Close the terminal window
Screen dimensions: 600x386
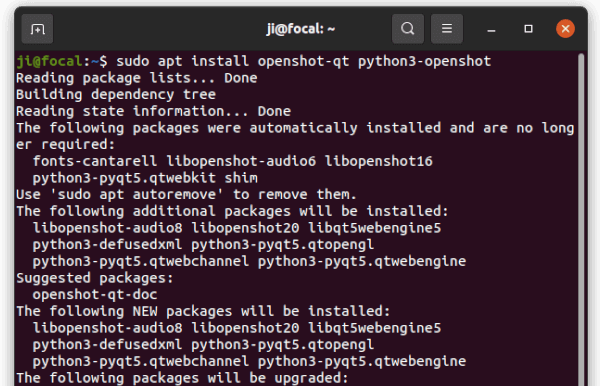565,29
